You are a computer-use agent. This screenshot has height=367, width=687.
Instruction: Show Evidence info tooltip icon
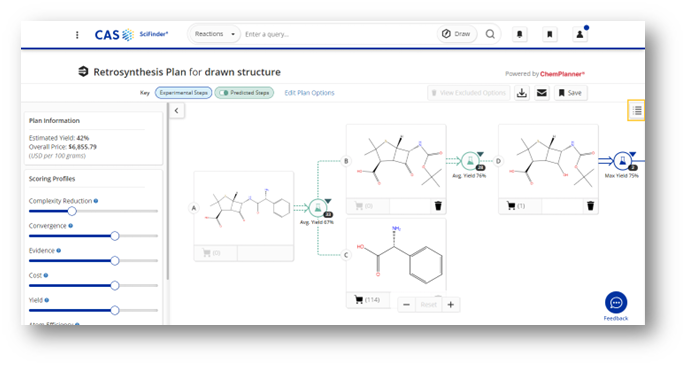coord(59,251)
